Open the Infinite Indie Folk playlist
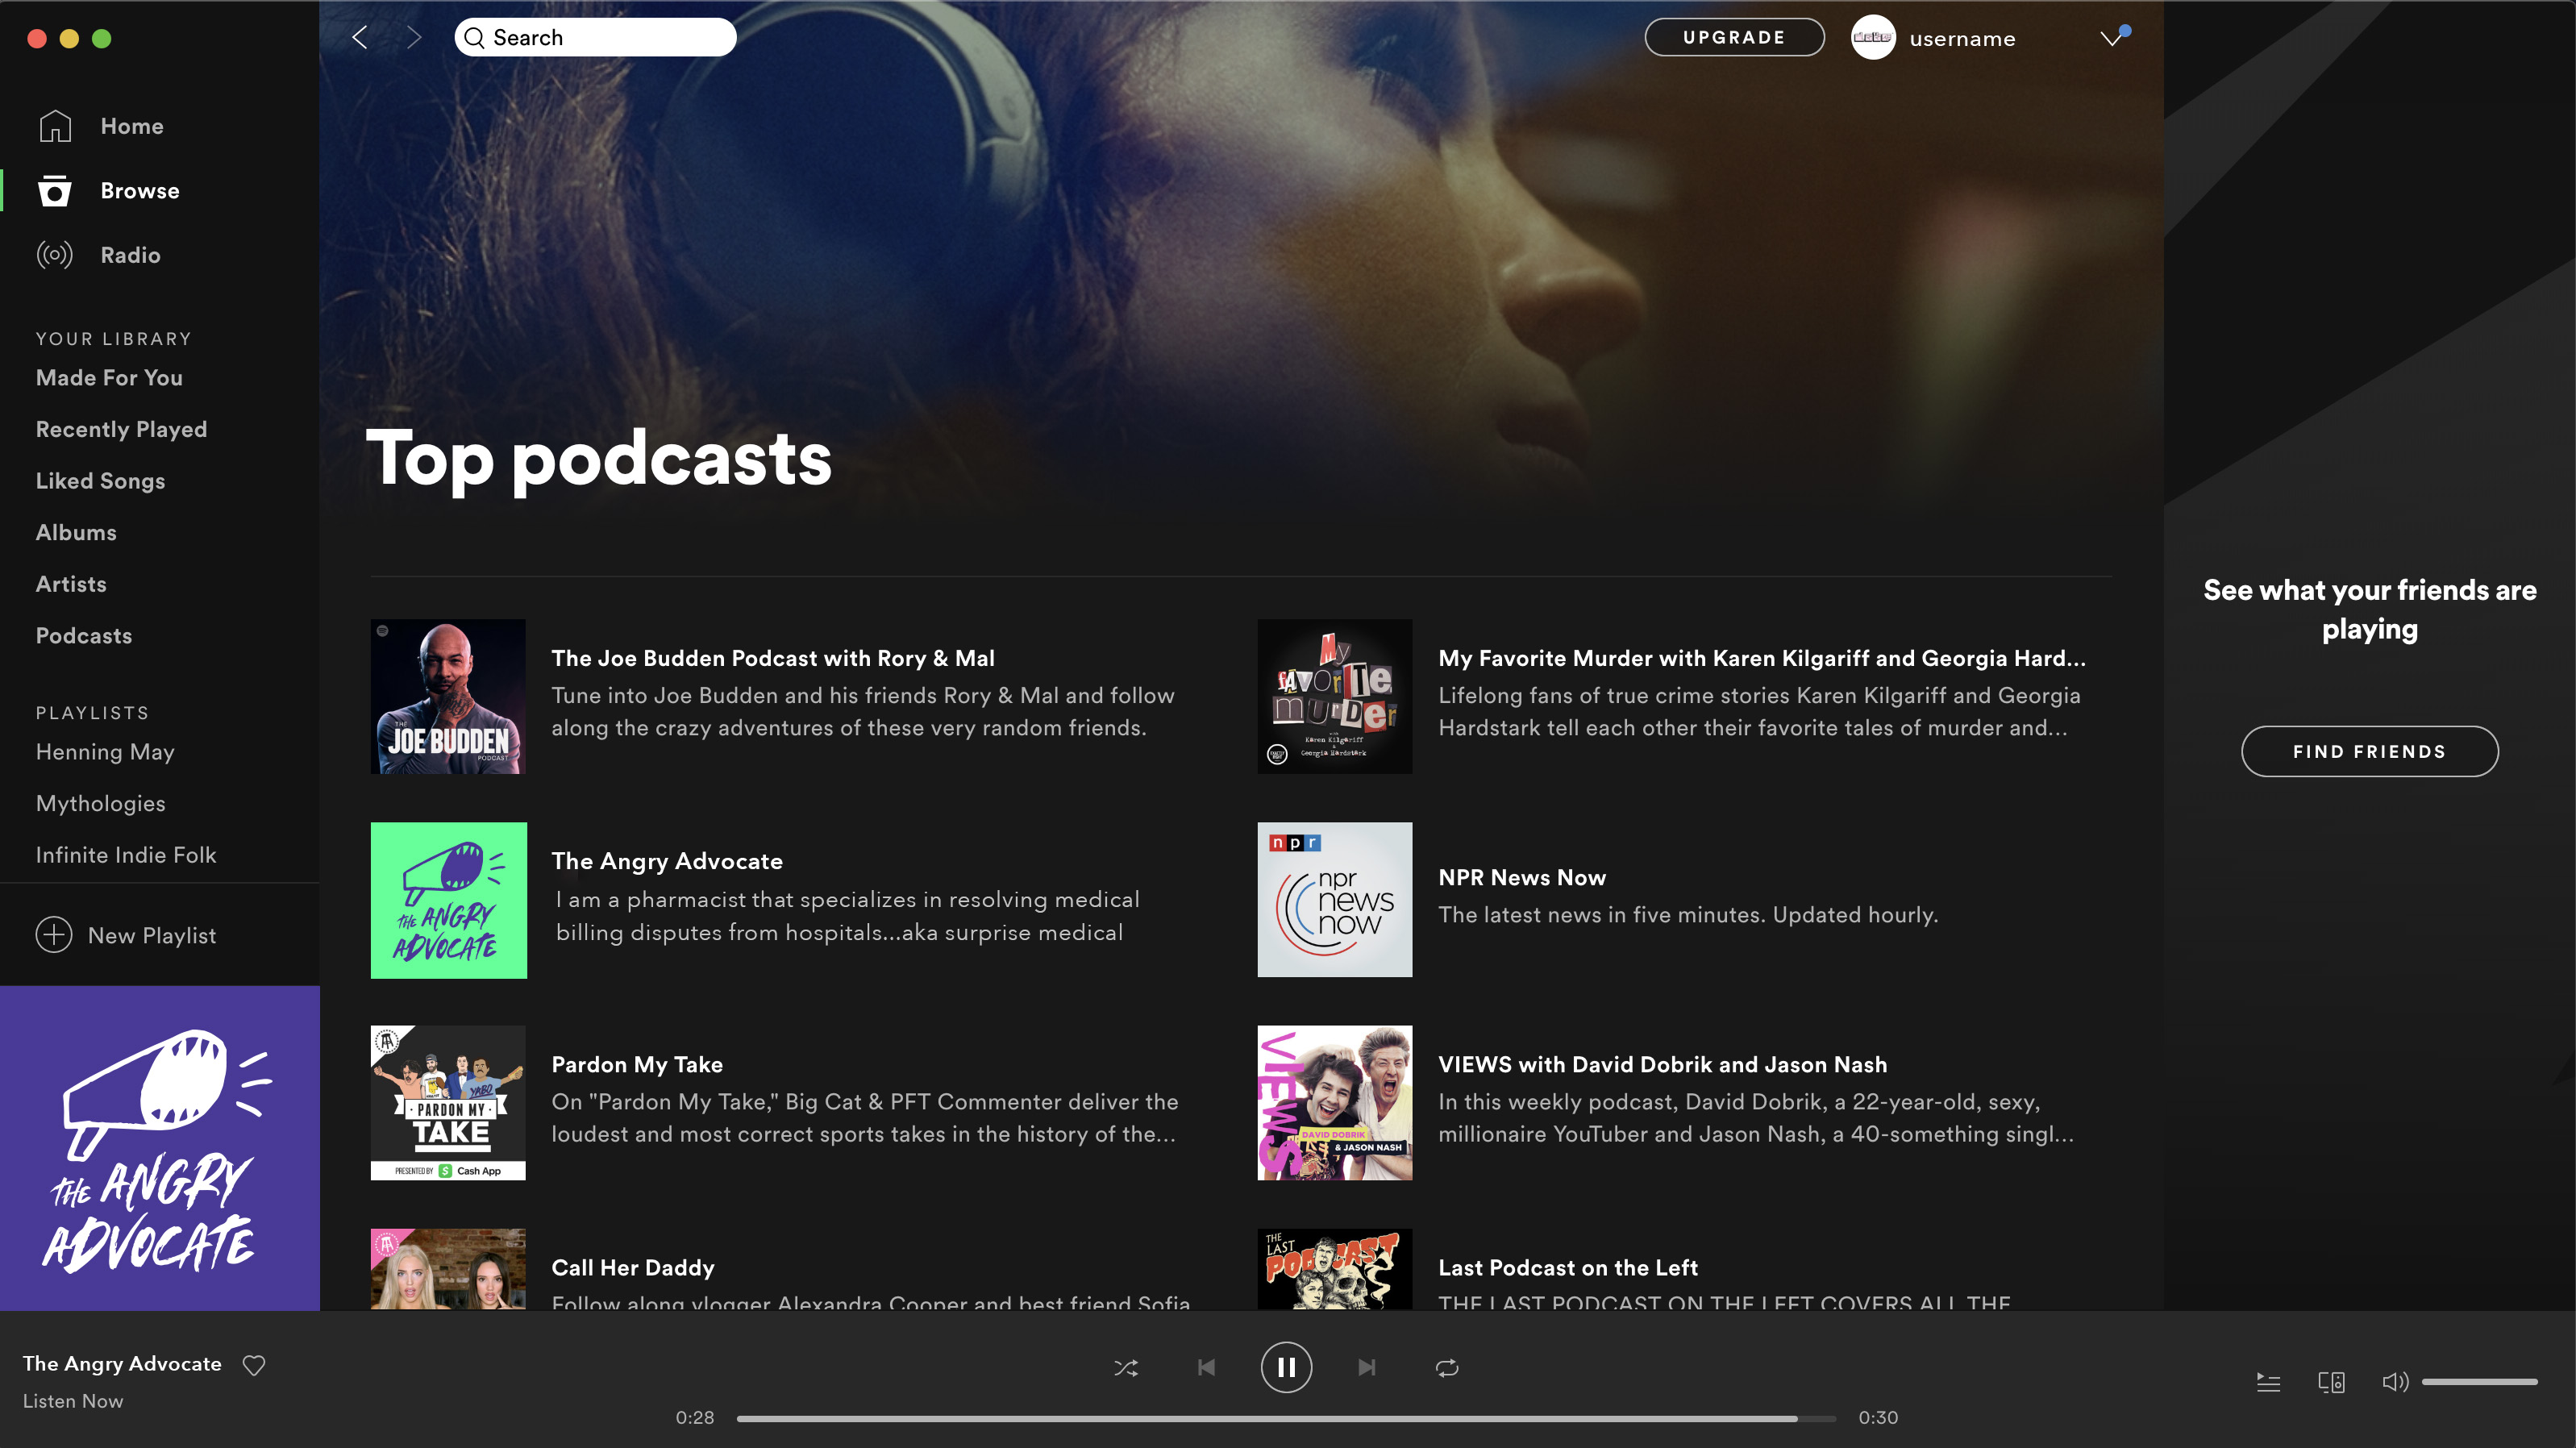Screen dimensions: 2576x1448 point(126,855)
